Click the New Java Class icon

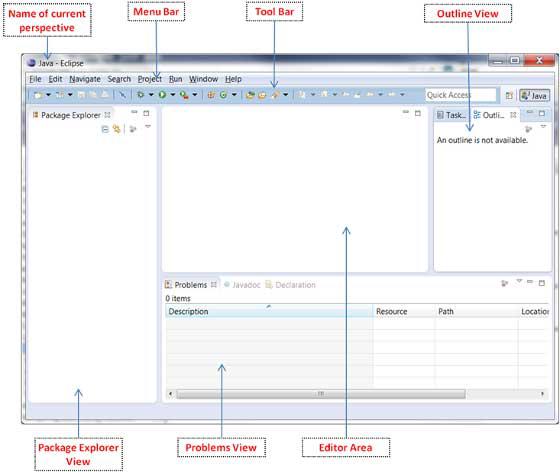(224, 95)
